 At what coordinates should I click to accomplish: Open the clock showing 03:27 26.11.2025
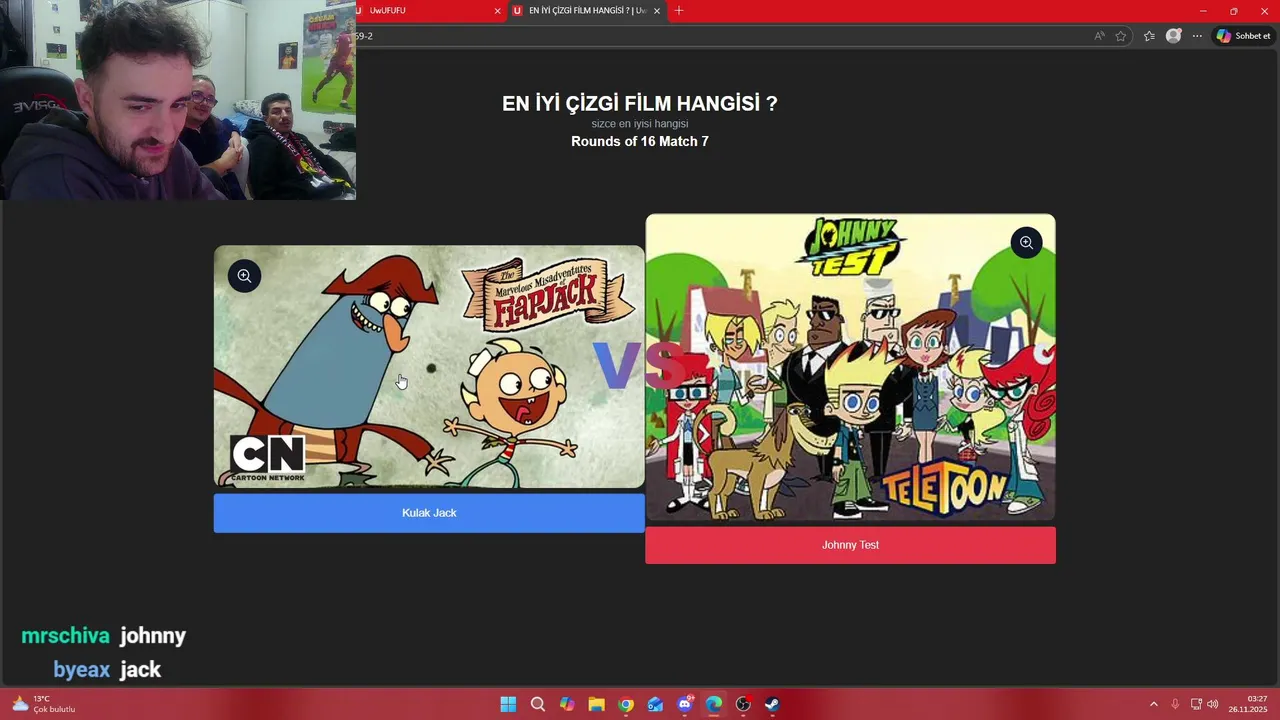1249,704
